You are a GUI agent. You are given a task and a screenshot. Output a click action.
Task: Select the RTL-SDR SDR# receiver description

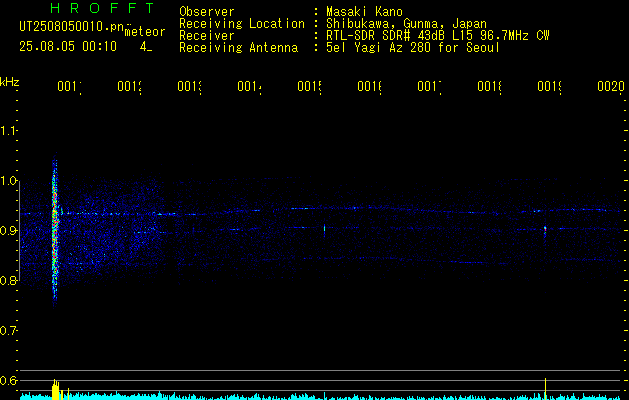coord(438,36)
